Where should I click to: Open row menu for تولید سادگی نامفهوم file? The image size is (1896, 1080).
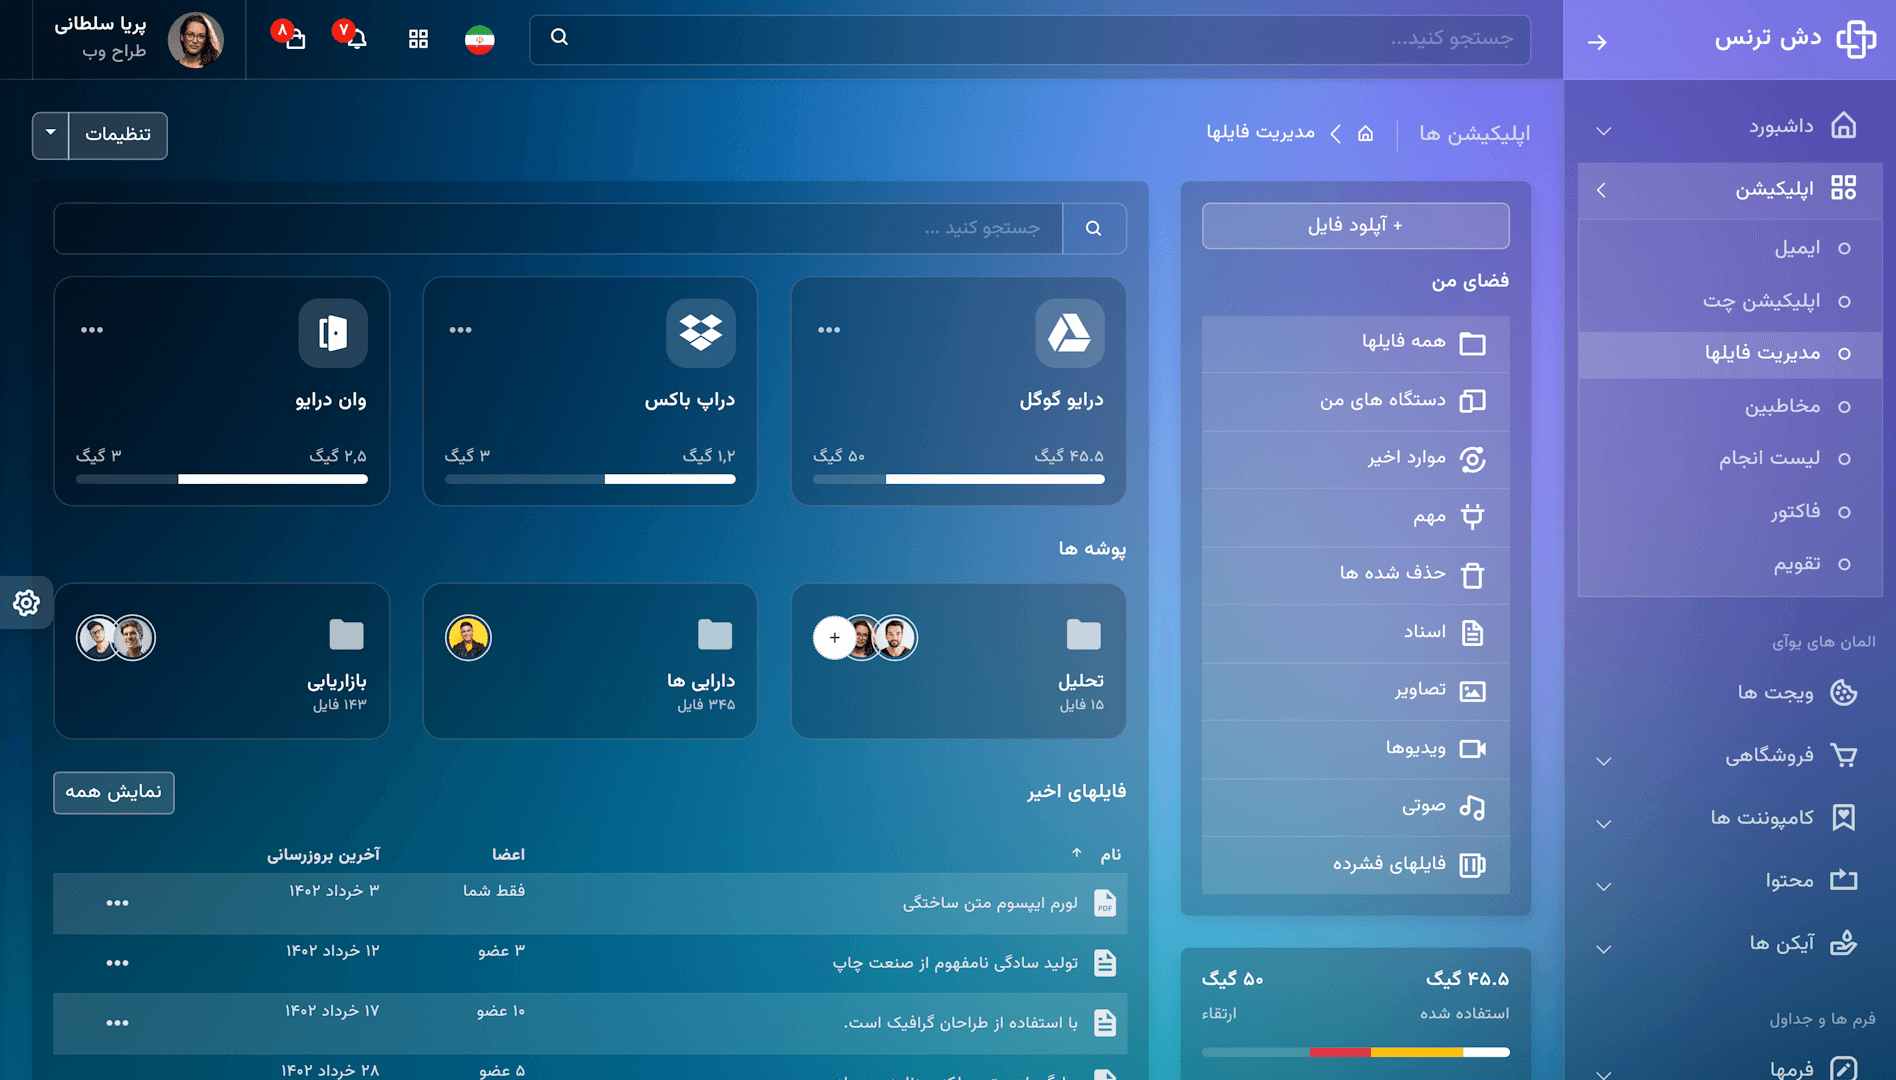tap(117, 963)
